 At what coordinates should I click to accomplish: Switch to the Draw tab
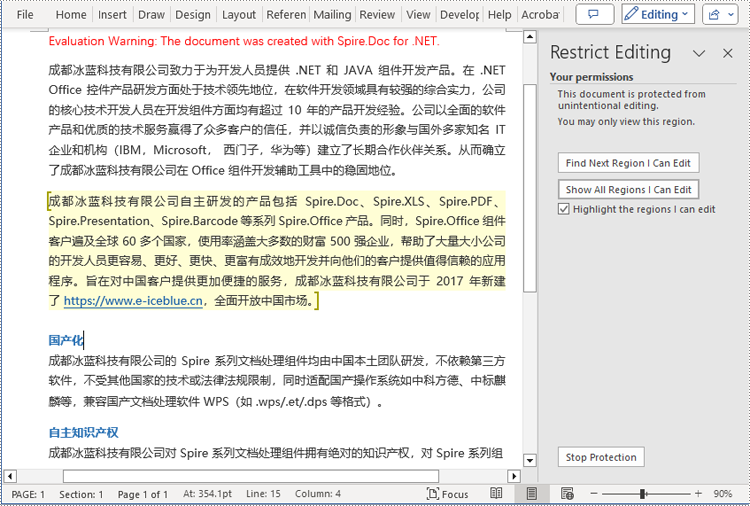click(x=151, y=15)
